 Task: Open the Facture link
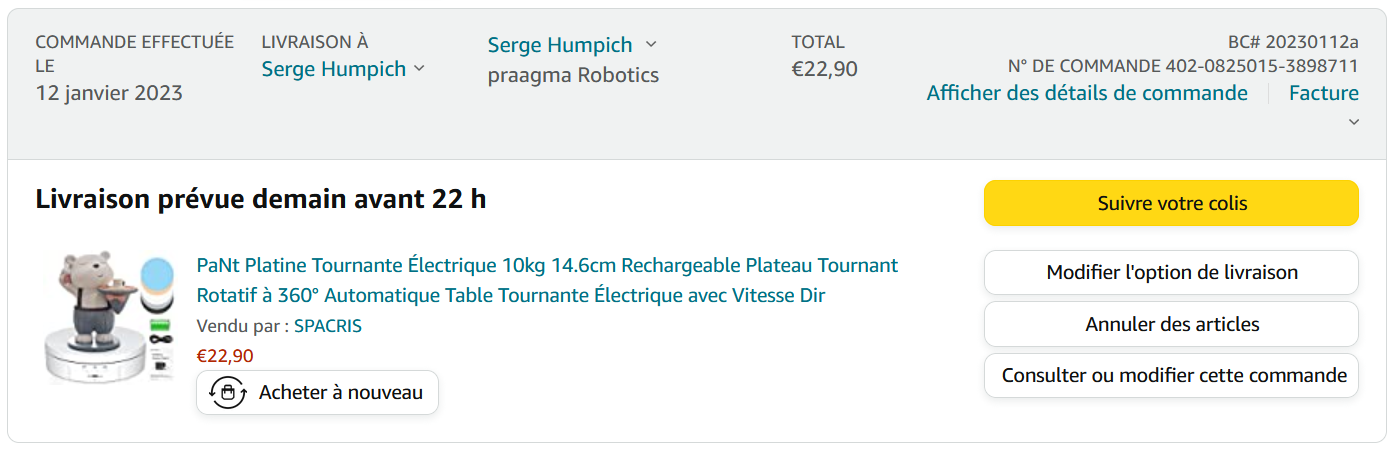pos(1323,93)
